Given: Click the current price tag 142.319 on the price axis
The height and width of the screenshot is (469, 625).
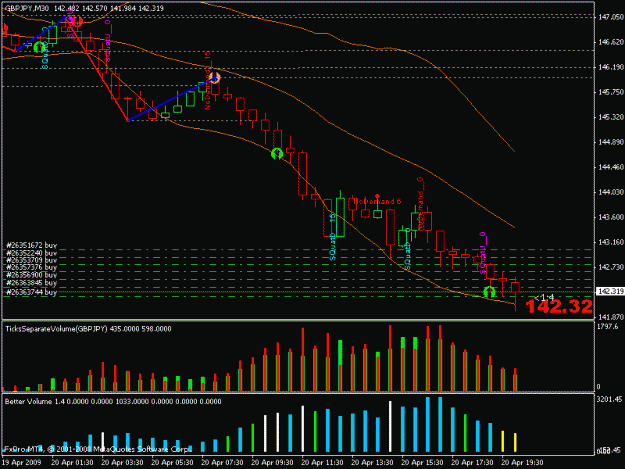Looking at the screenshot, I should 610,292.
